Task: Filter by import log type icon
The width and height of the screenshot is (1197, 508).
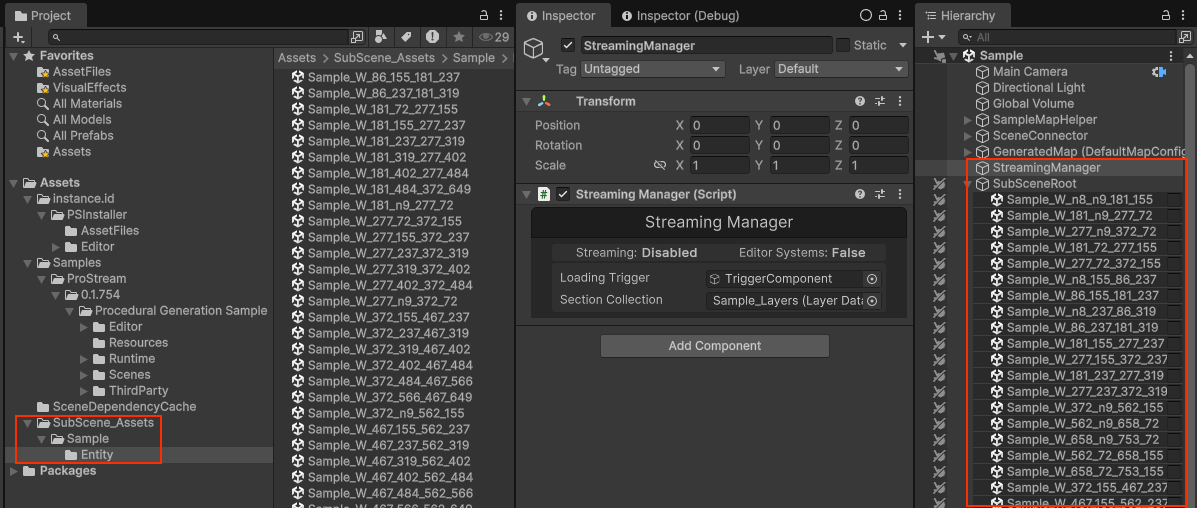Action: point(432,37)
